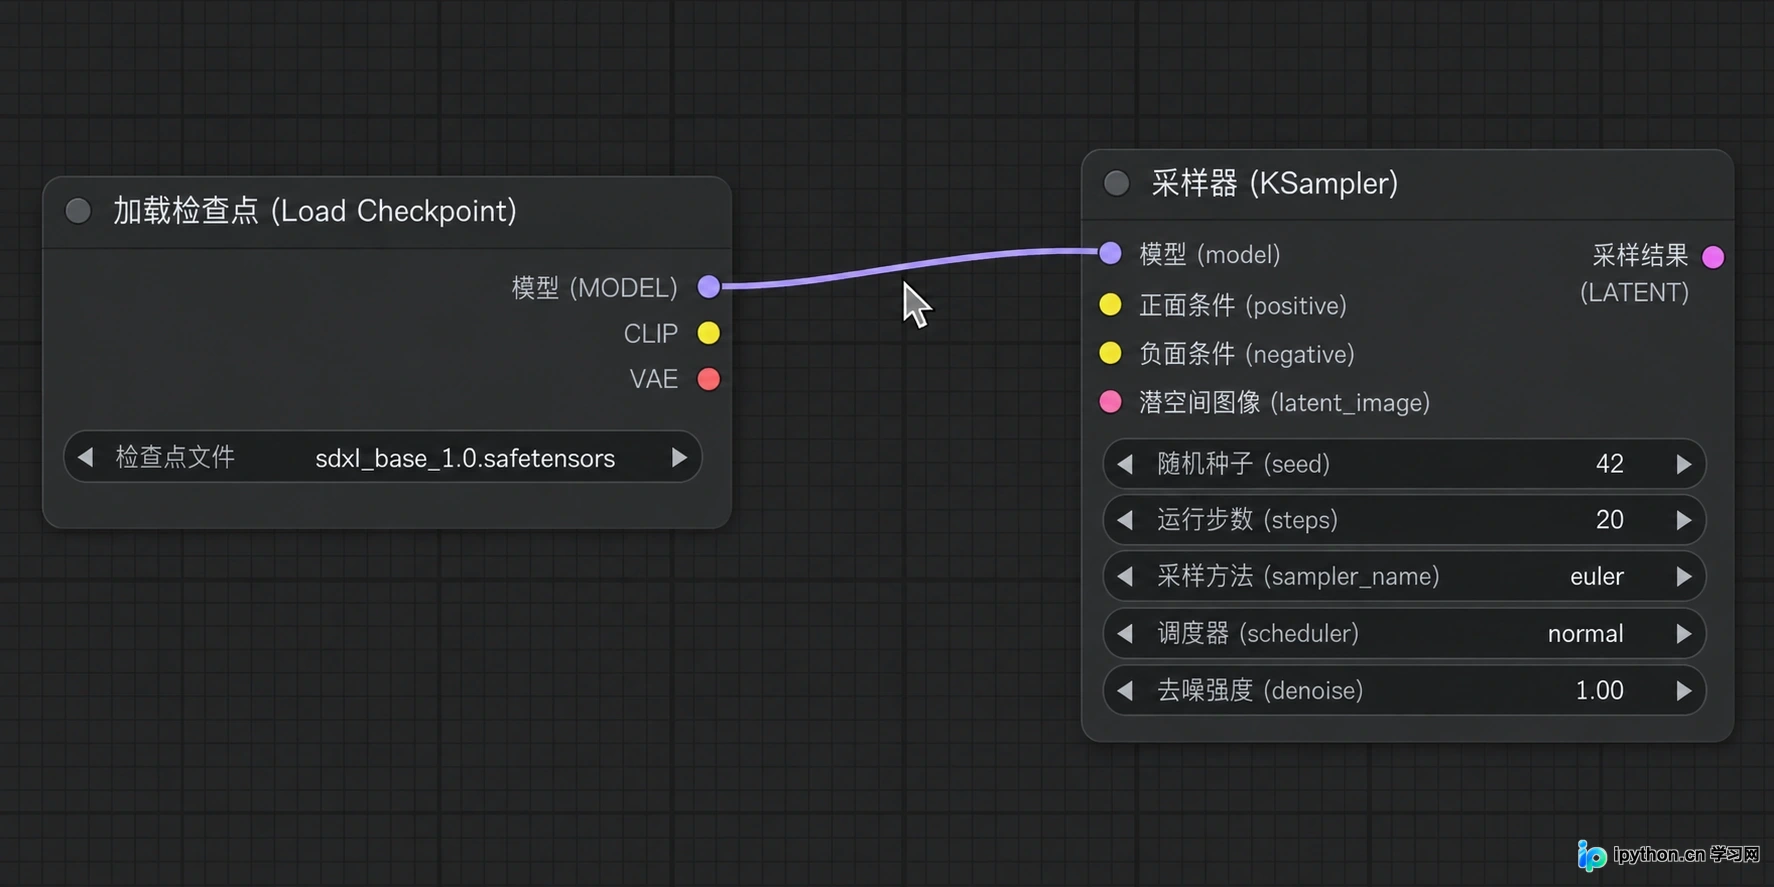Increase steps with the right arrow
Viewport: 1774px width, 887px height.
point(1684,520)
